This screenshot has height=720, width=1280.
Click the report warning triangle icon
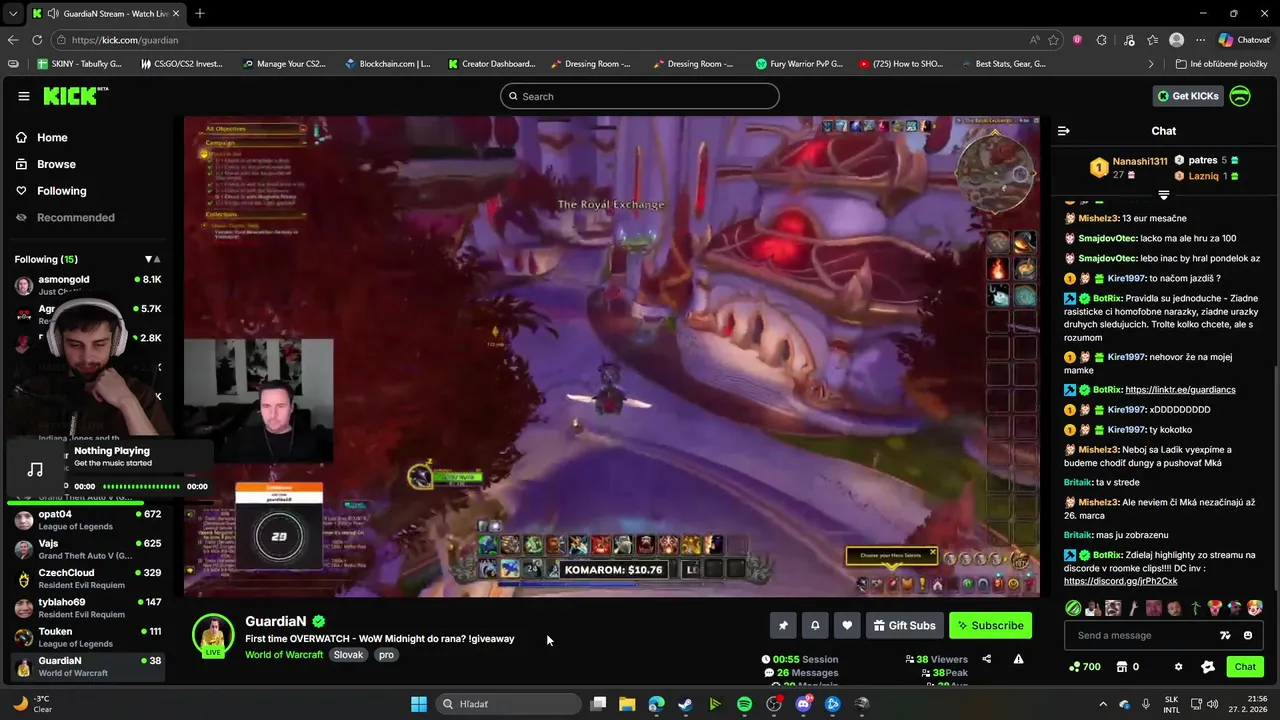point(1018,659)
